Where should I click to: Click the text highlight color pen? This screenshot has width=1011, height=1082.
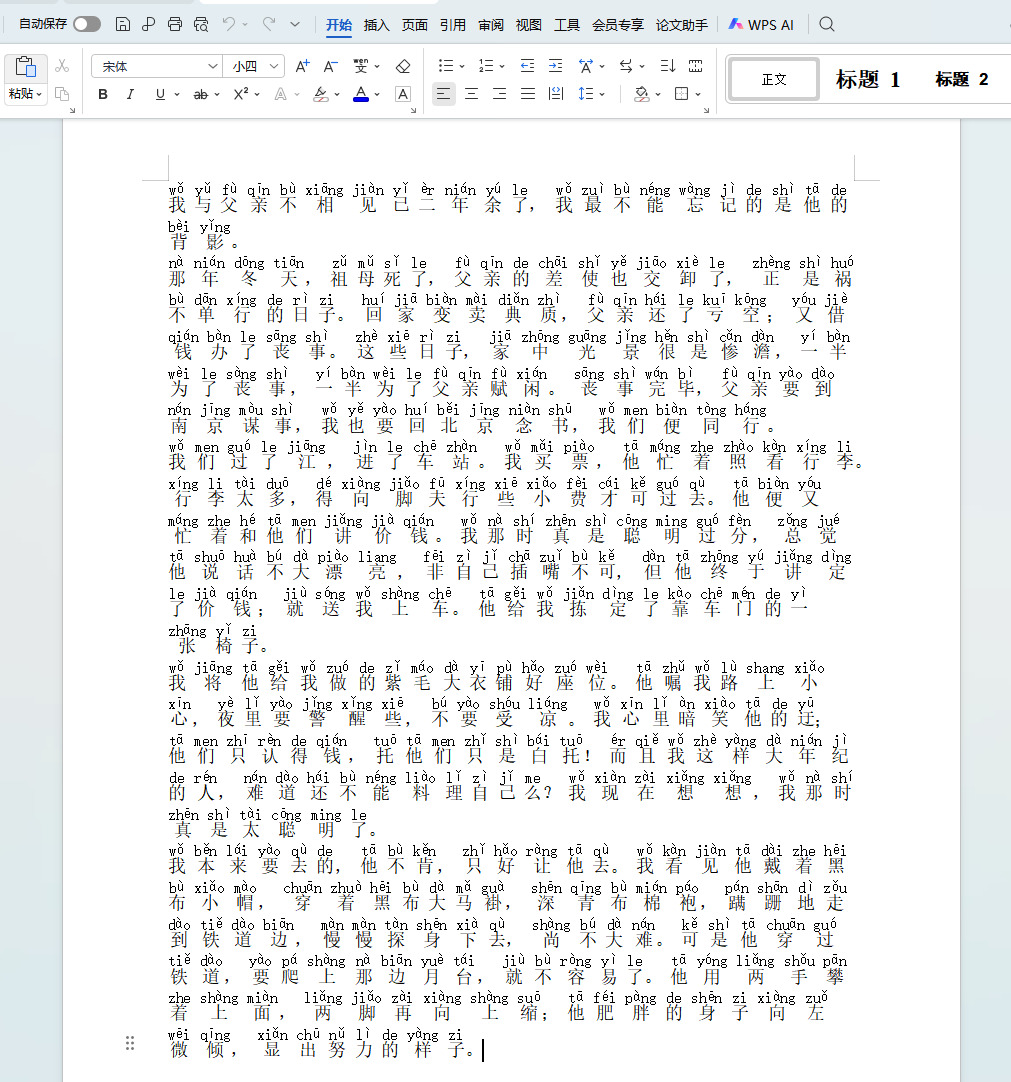pyautogui.click(x=321, y=94)
